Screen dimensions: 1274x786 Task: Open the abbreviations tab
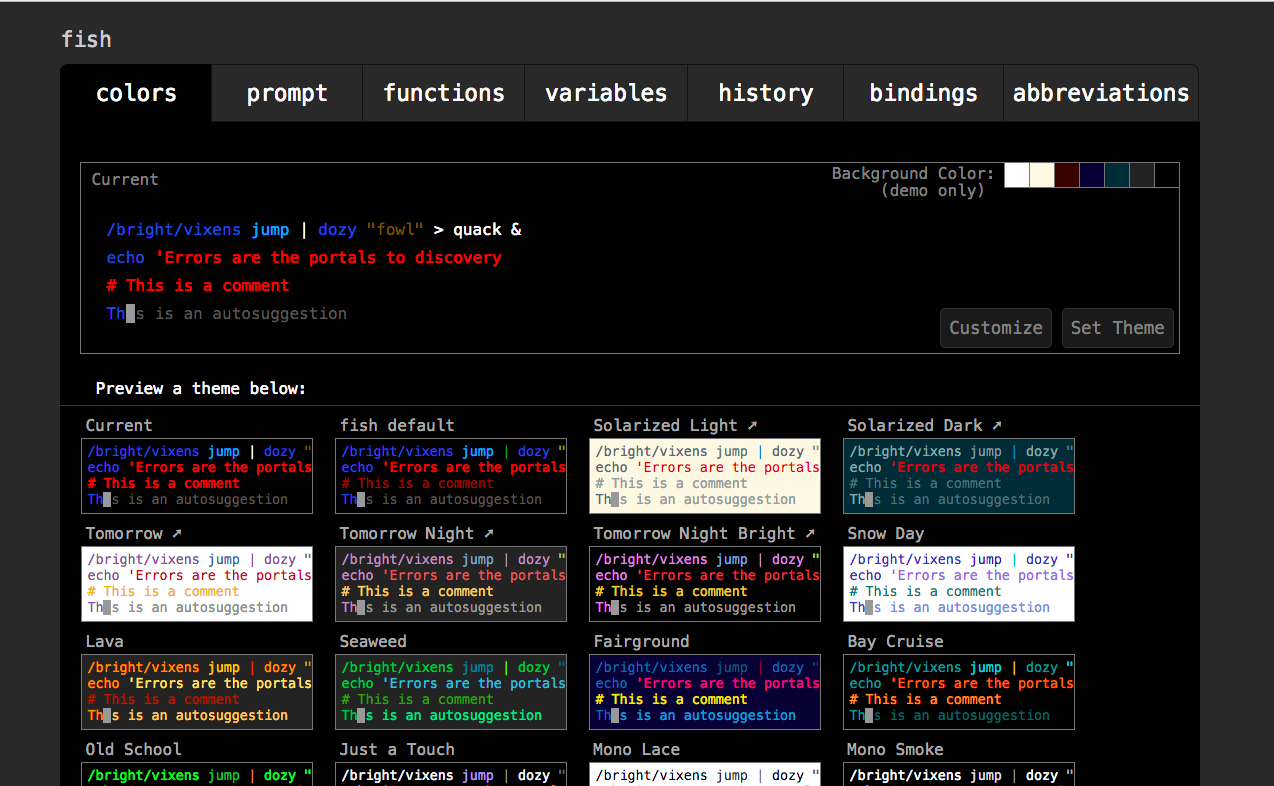1101,93
